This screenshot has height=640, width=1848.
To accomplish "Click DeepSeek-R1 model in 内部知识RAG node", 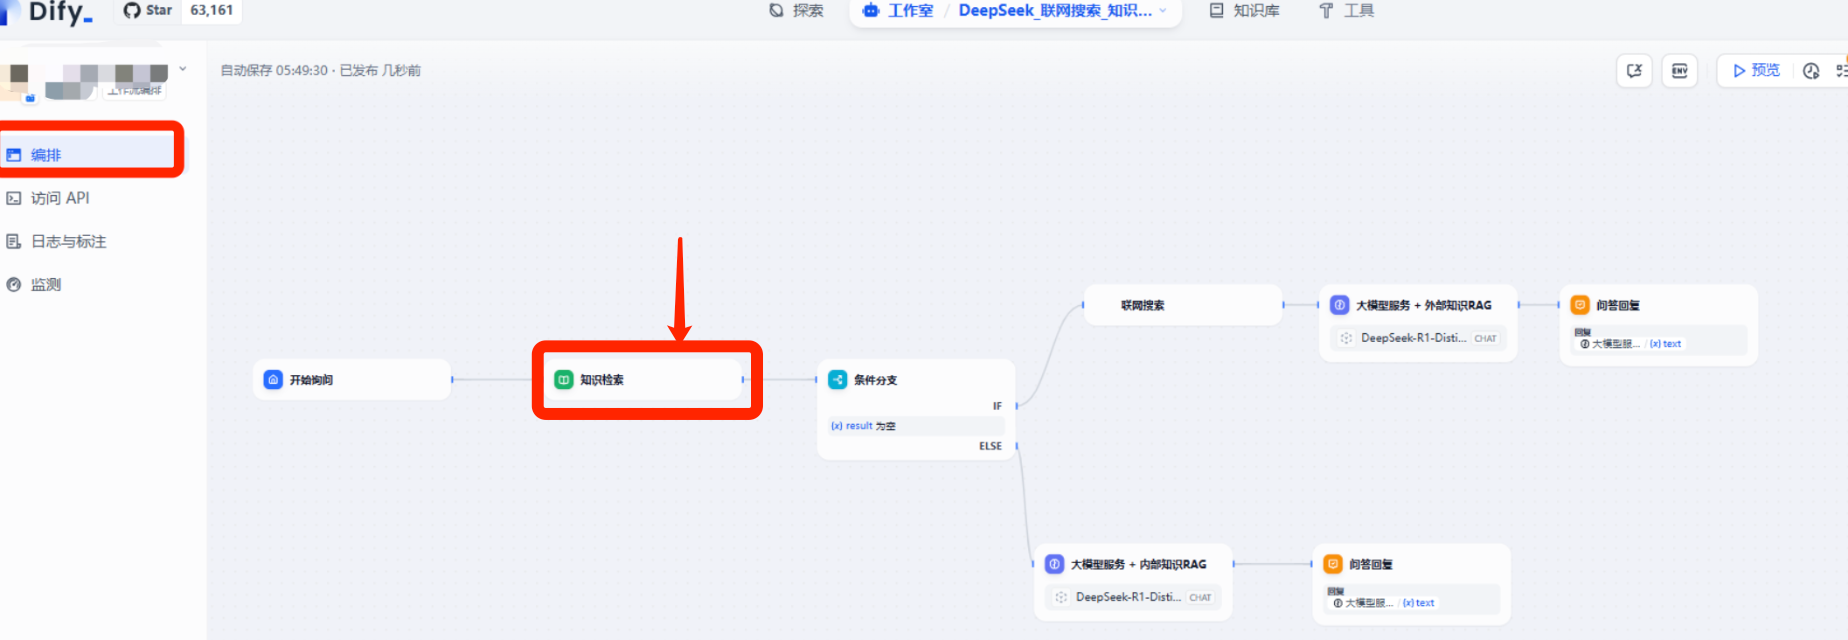I will pyautogui.click(x=1128, y=597).
